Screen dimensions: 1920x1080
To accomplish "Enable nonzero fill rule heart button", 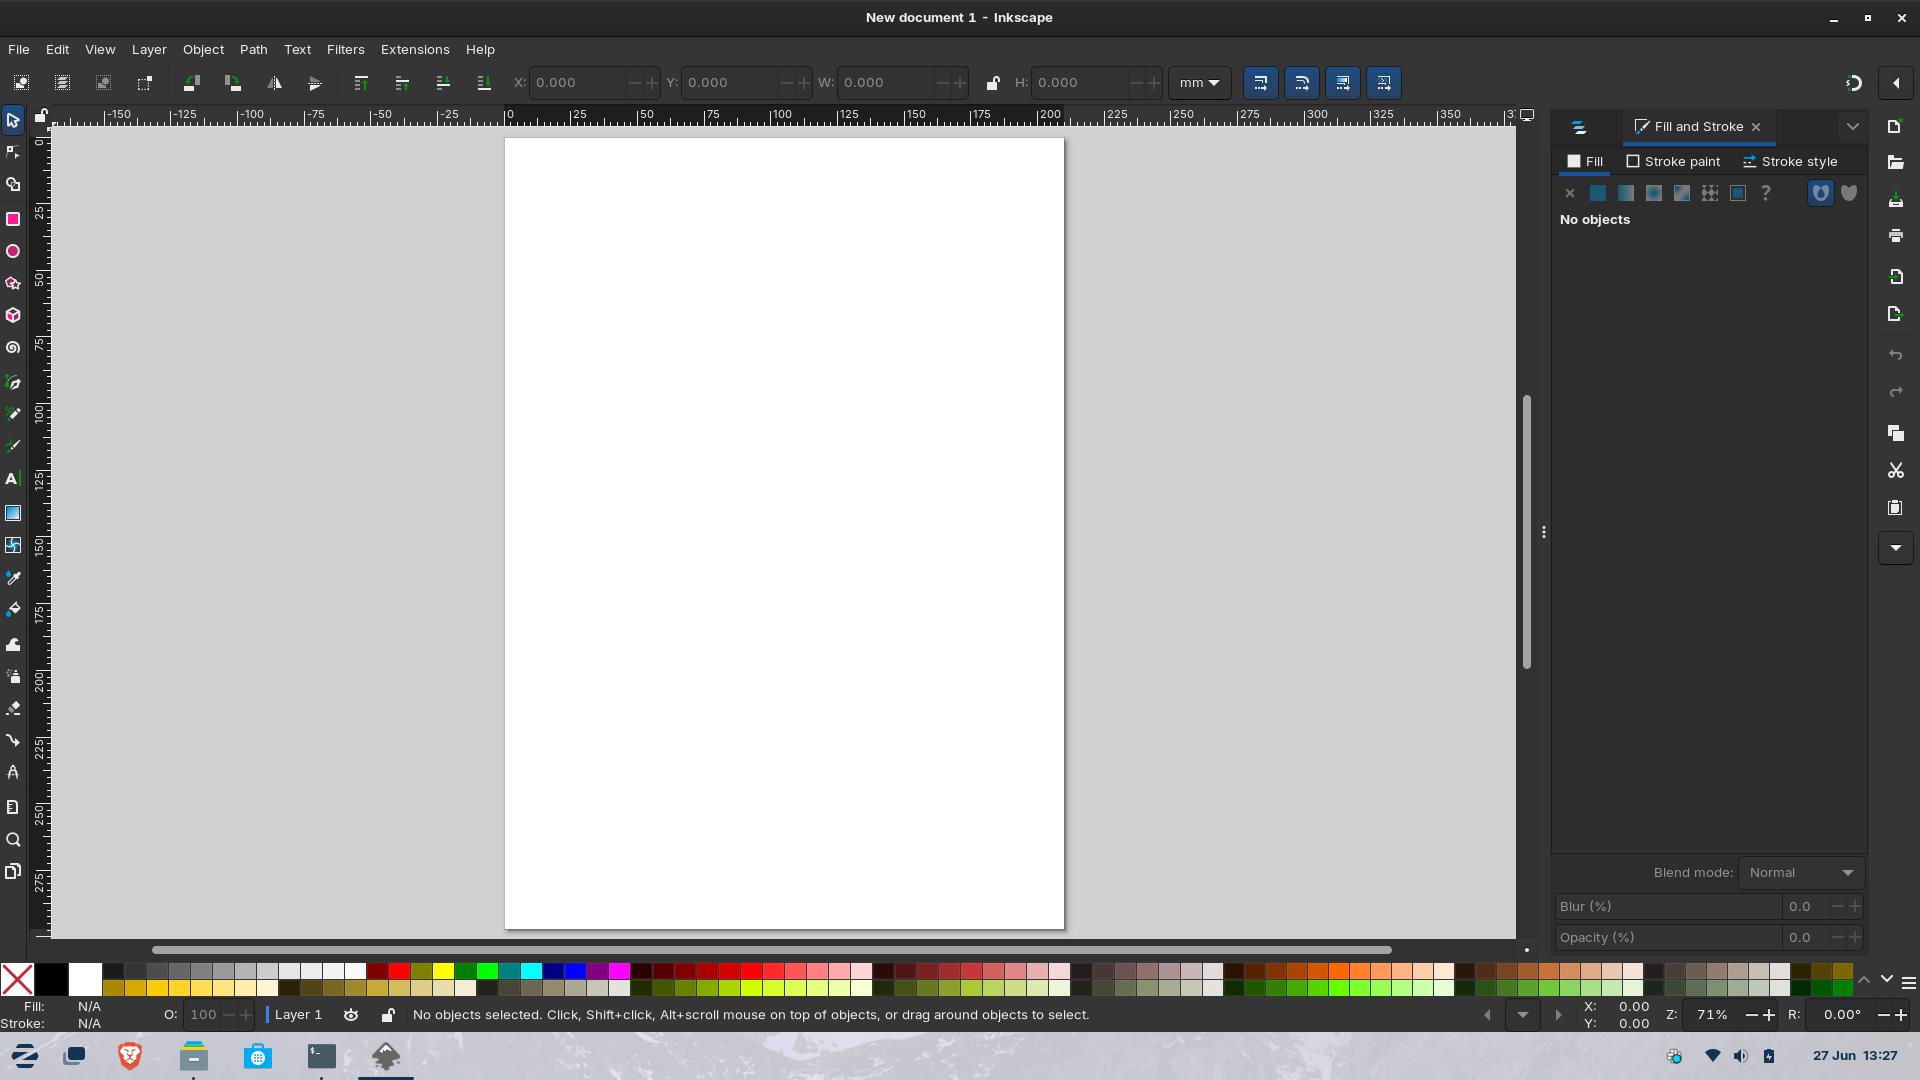I will (x=1849, y=193).
